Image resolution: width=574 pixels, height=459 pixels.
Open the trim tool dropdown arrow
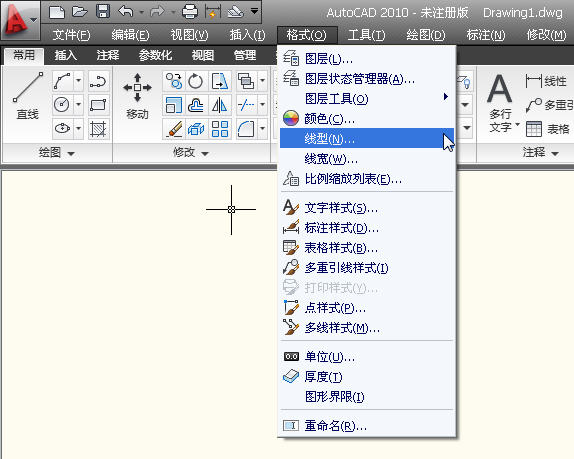[x=262, y=105]
